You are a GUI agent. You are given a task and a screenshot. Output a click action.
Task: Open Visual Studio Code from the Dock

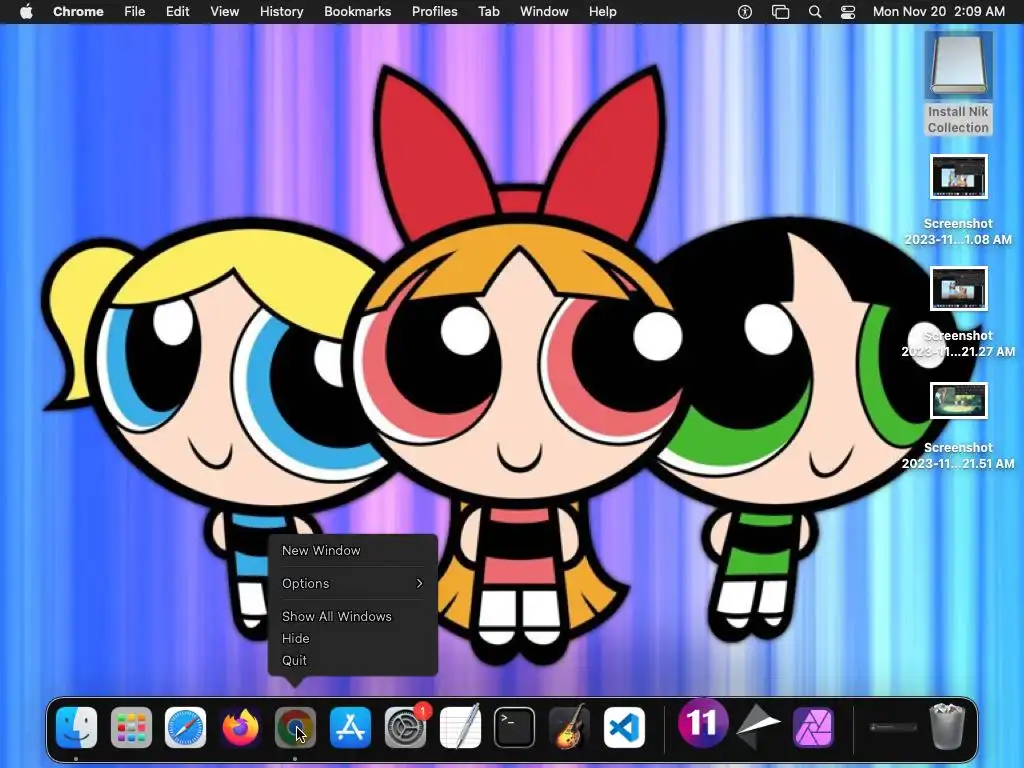[624, 728]
